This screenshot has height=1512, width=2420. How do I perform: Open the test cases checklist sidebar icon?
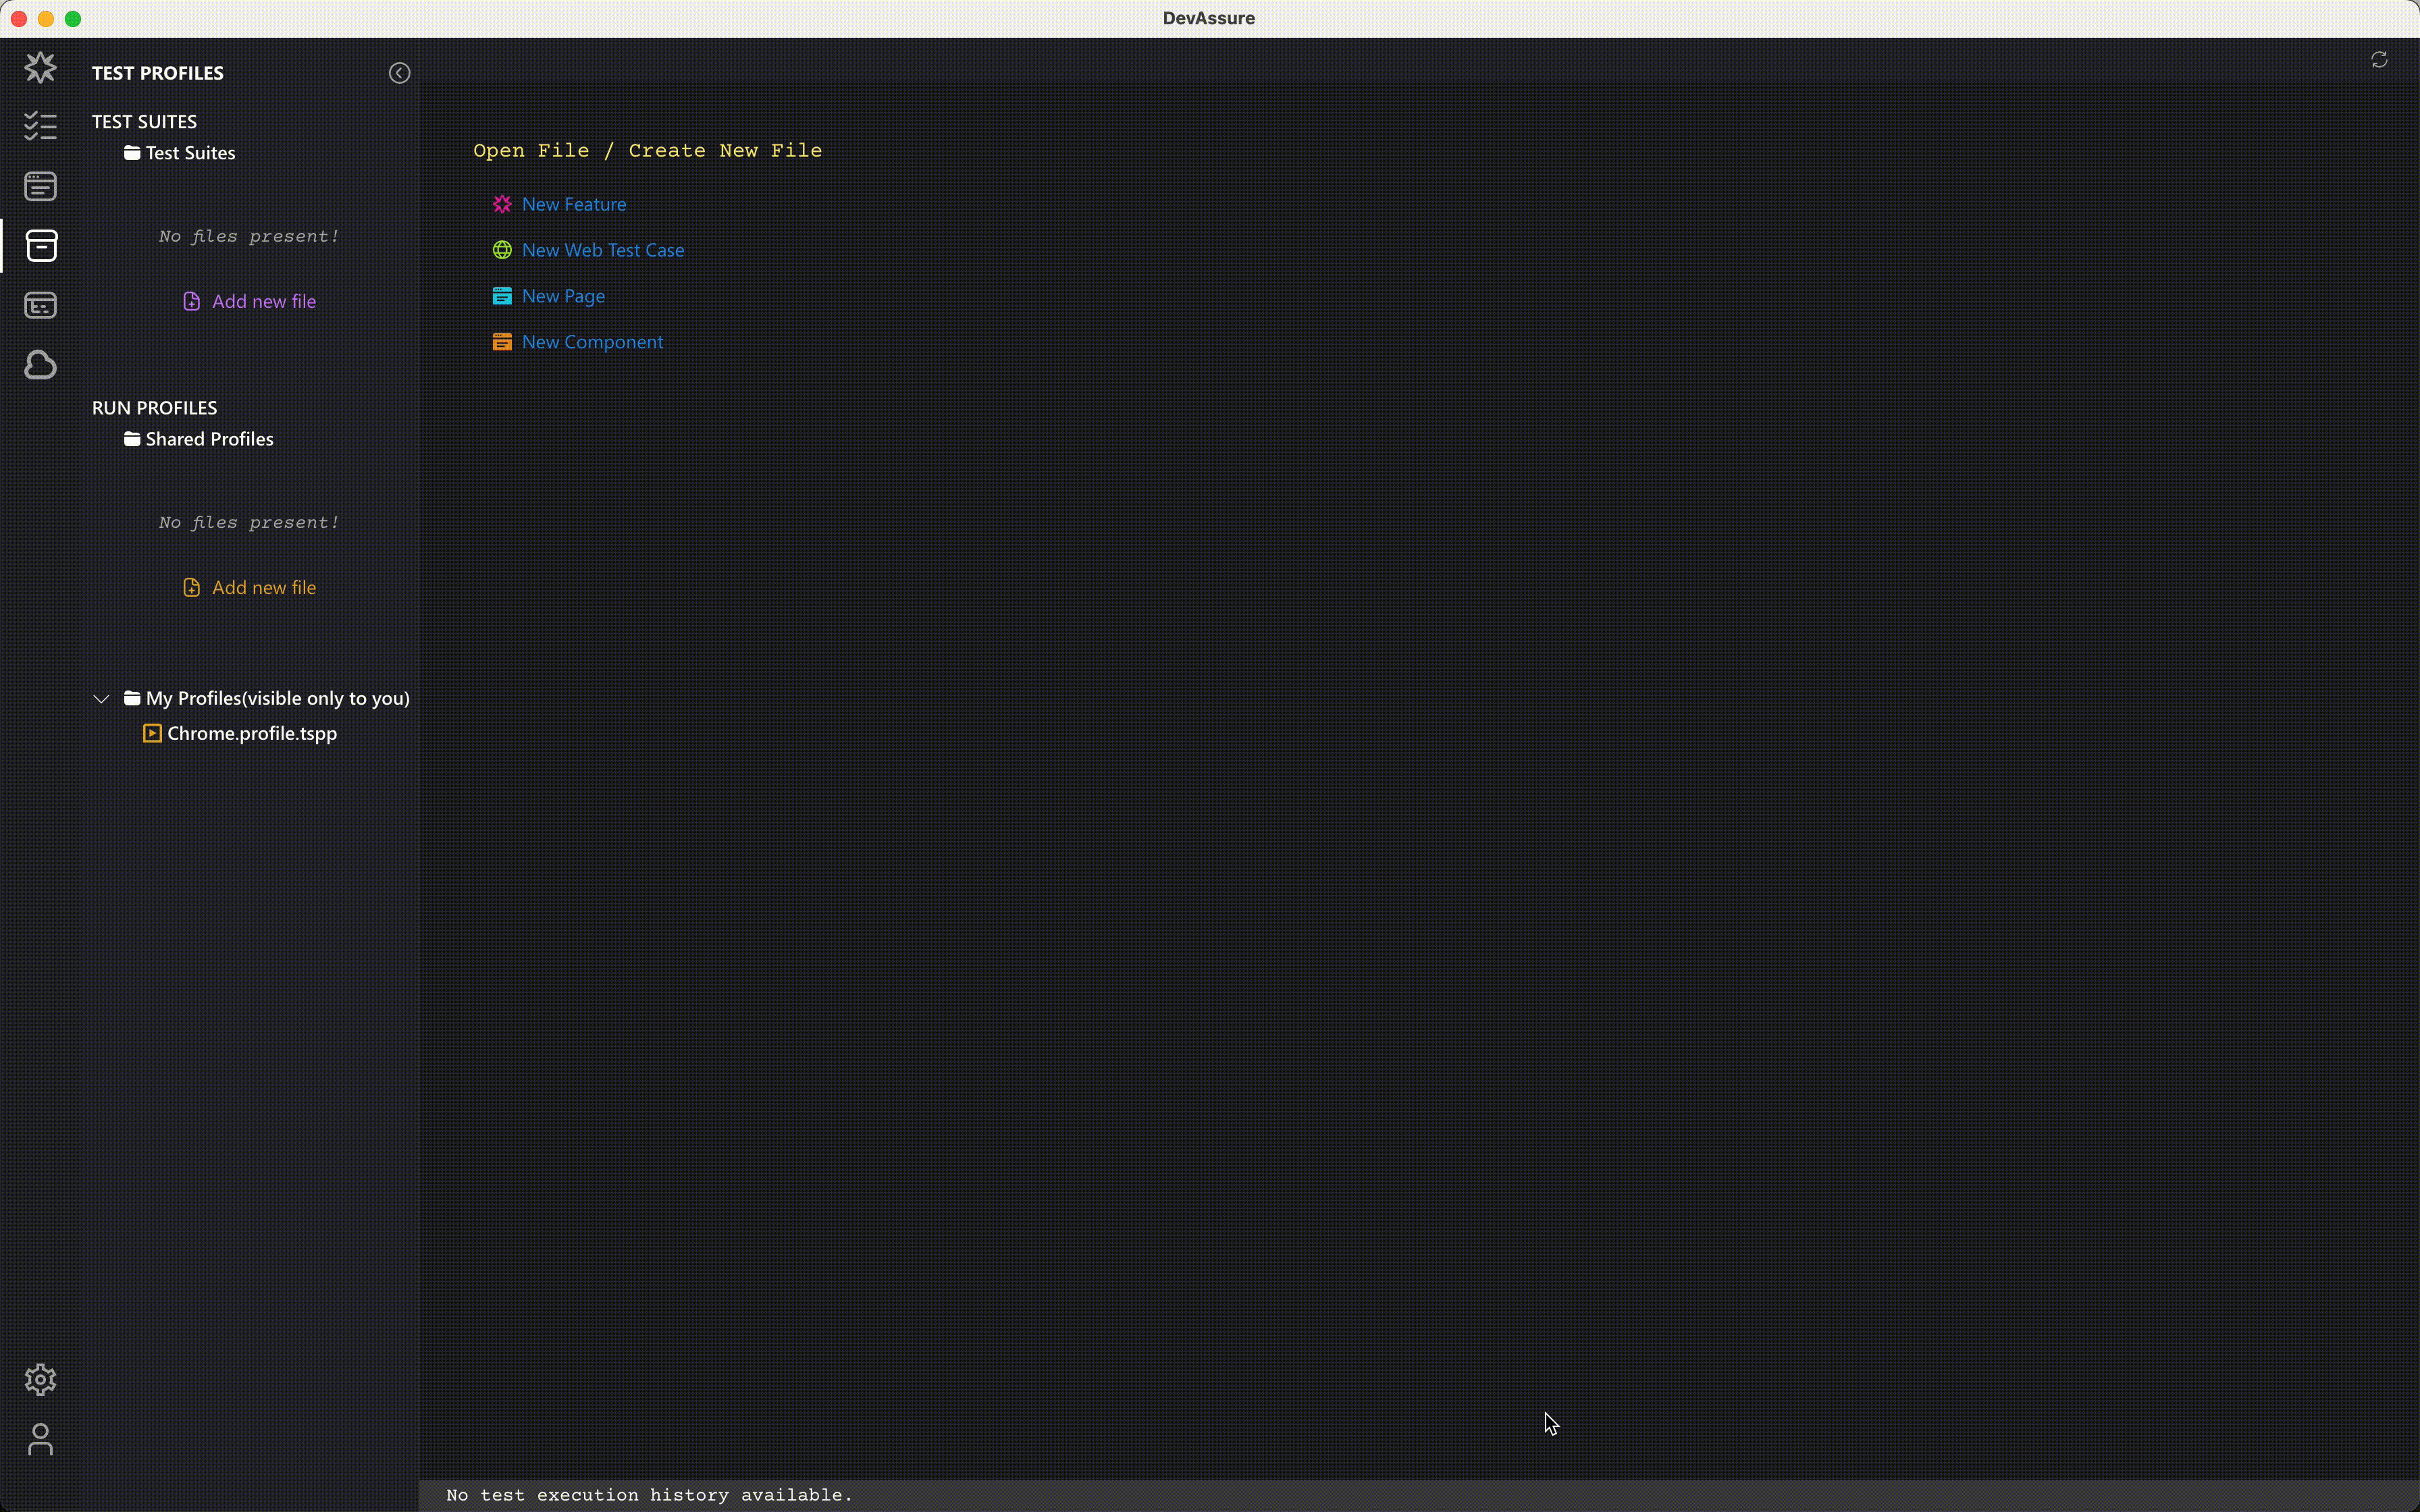(x=40, y=126)
